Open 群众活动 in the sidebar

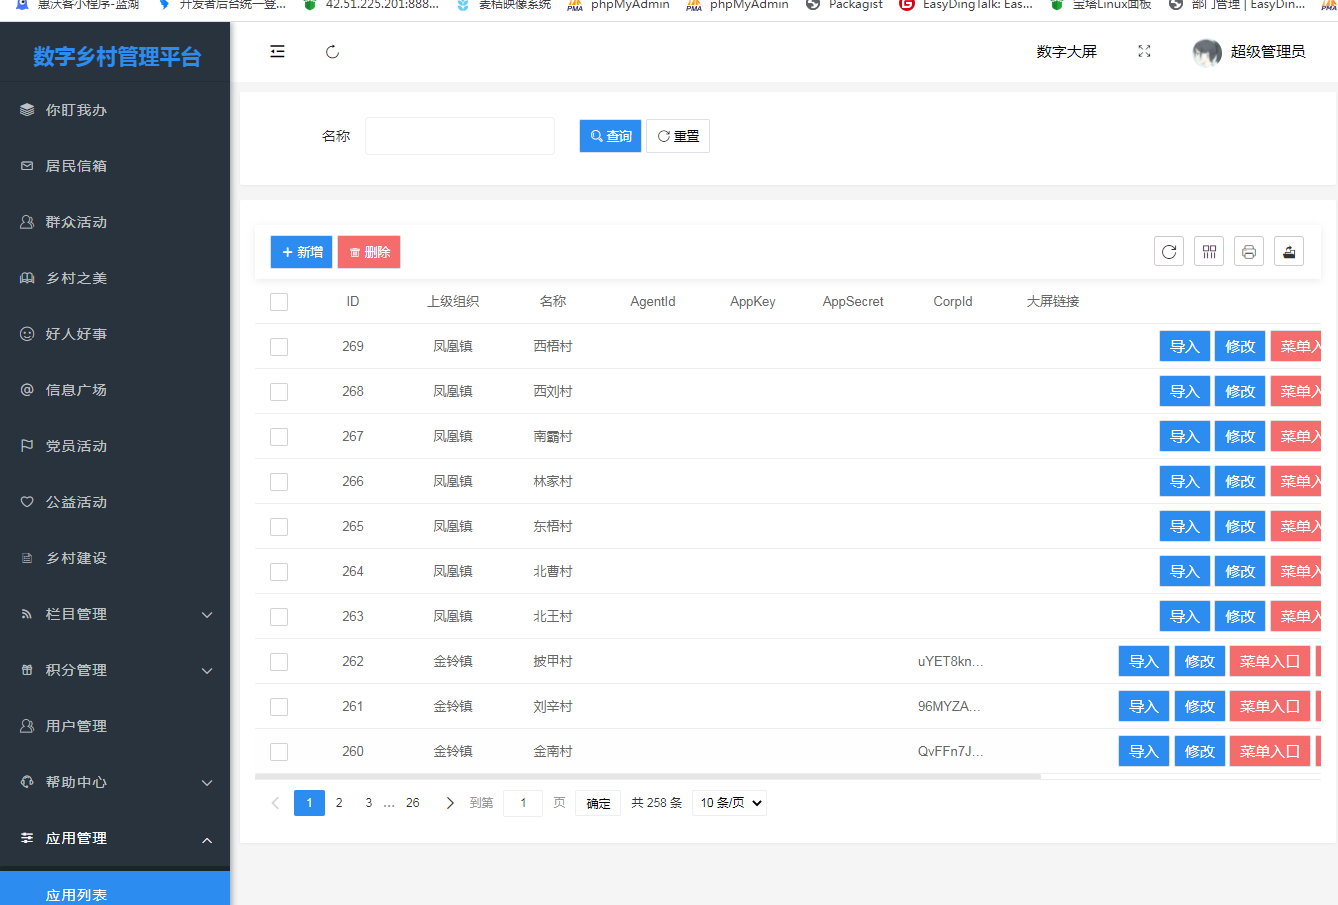tap(115, 222)
